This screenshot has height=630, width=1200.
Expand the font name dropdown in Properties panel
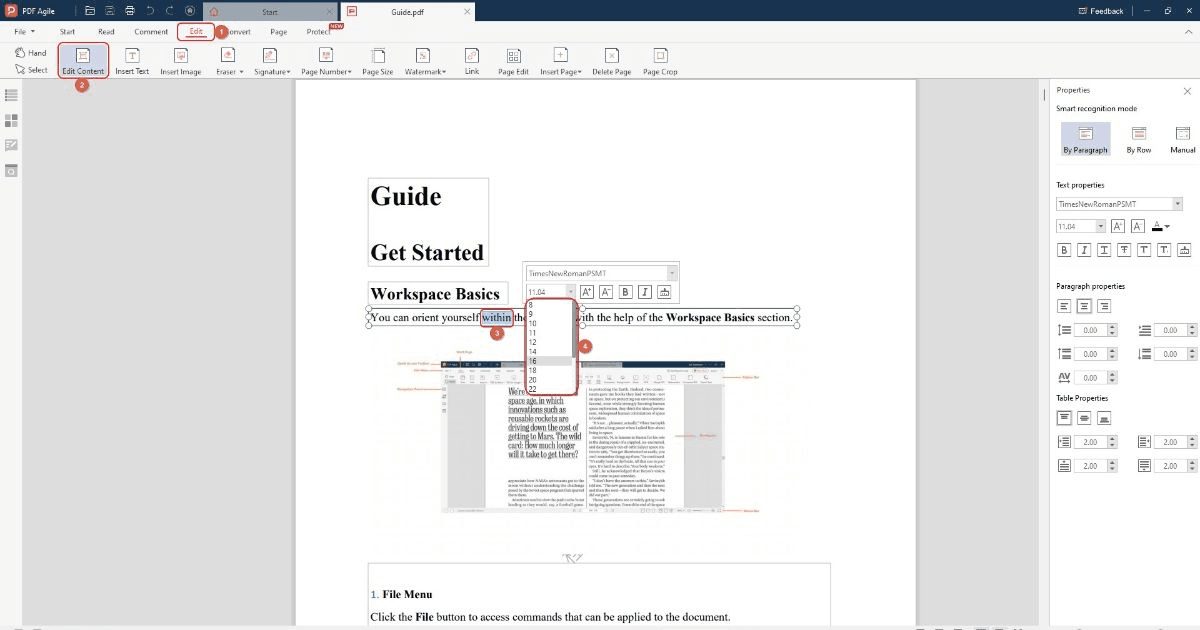pyautogui.click(x=1177, y=204)
